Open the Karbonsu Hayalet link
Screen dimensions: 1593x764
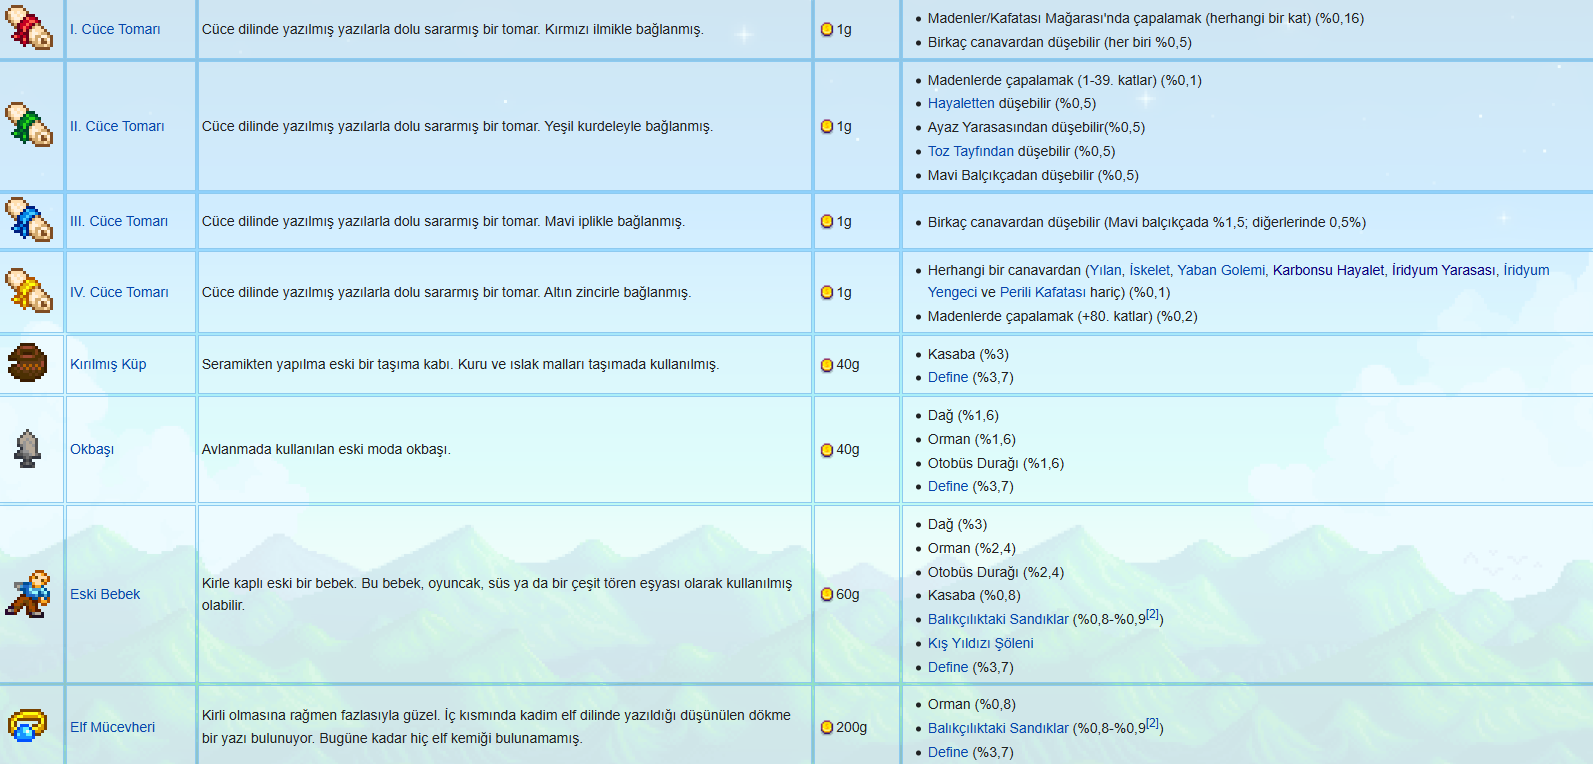click(1329, 270)
